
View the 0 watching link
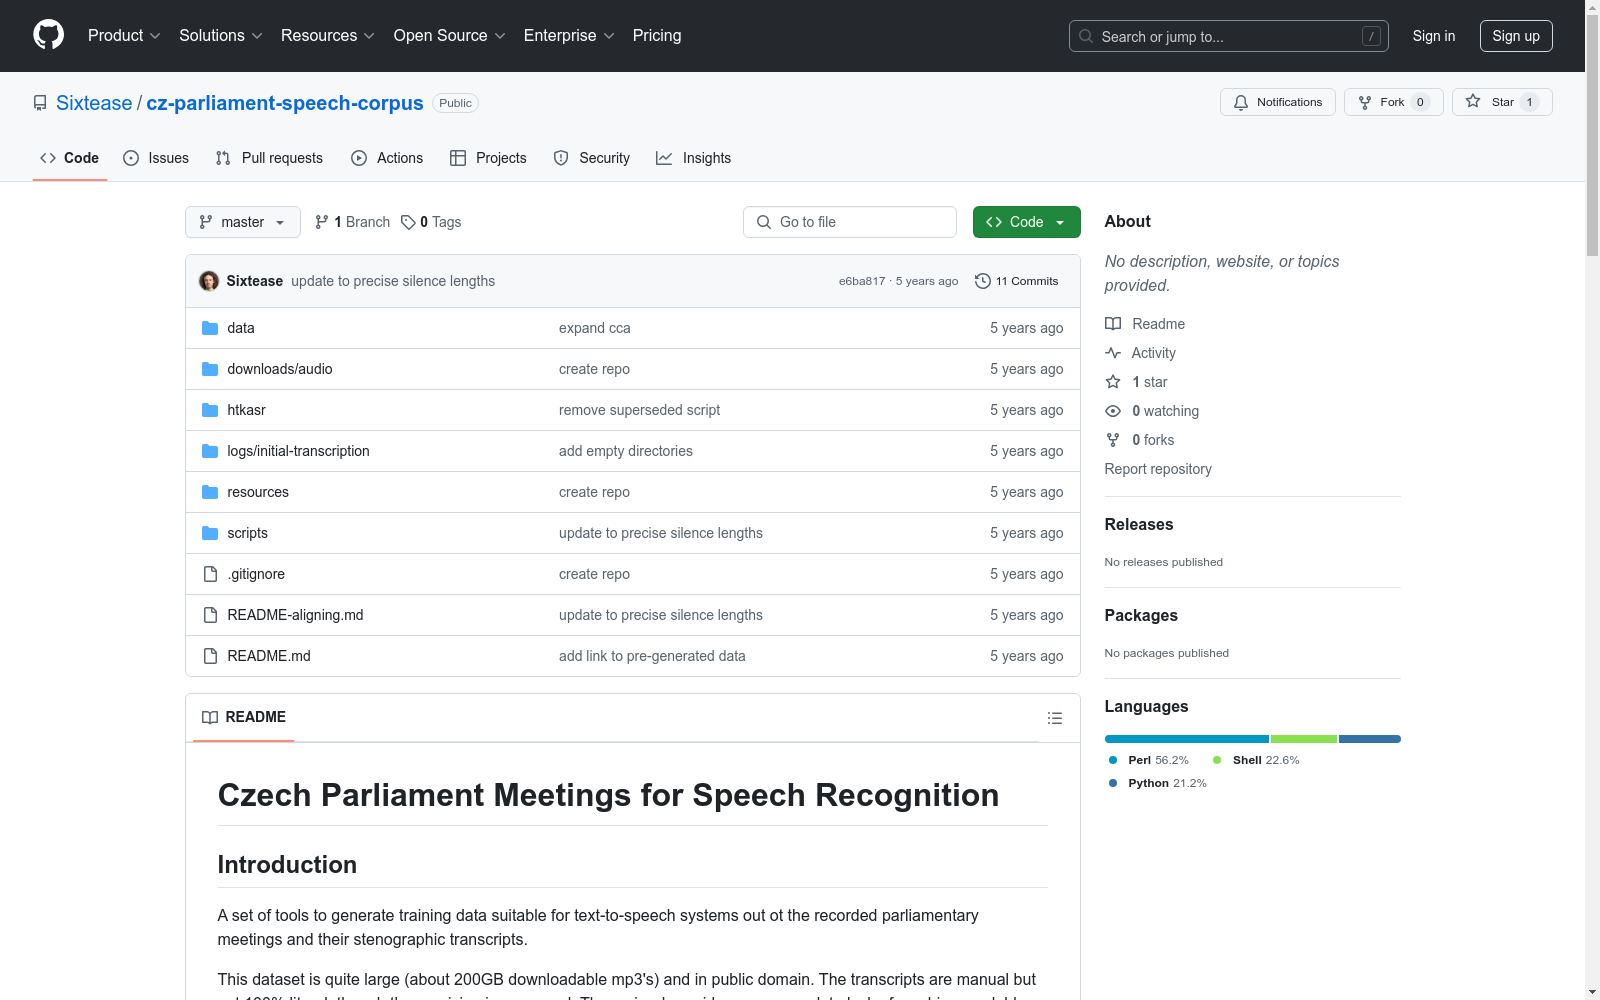point(1152,411)
